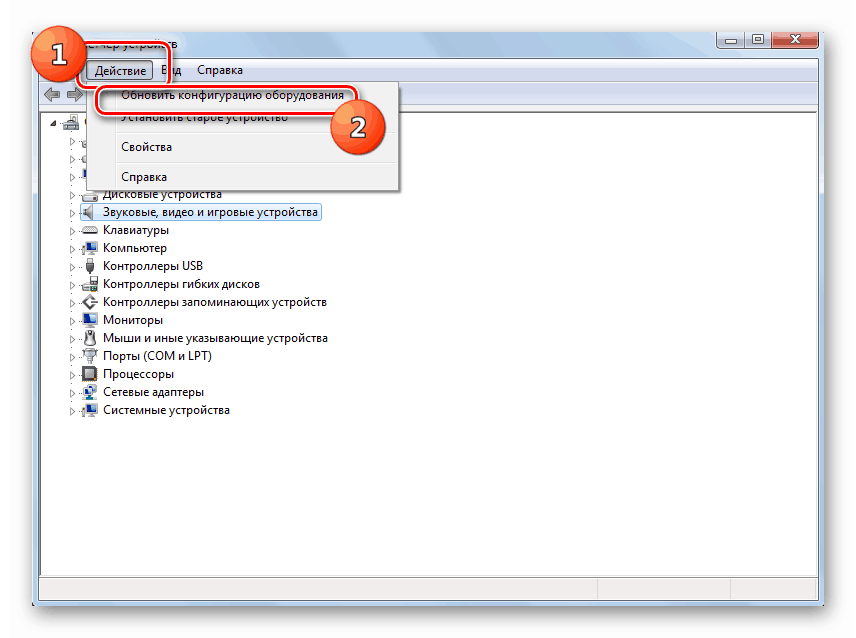Select Справка in the dropdown menu
The width and height of the screenshot is (856, 638).
(x=144, y=177)
